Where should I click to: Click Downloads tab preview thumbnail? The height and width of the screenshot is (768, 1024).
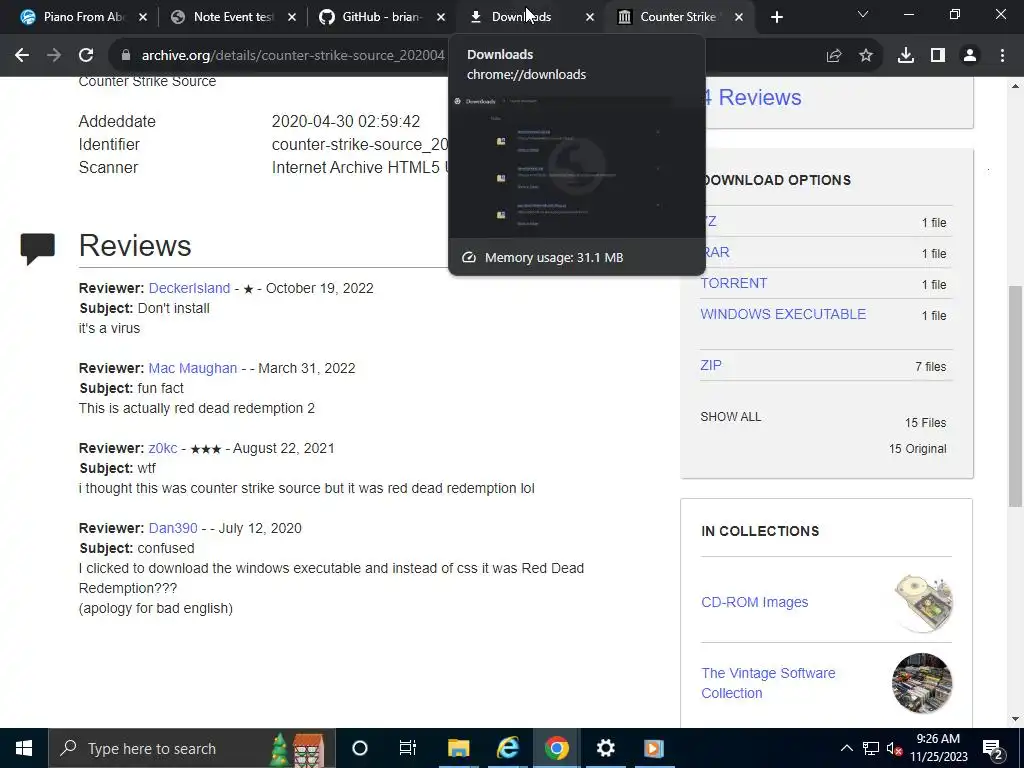(x=577, y=165)
